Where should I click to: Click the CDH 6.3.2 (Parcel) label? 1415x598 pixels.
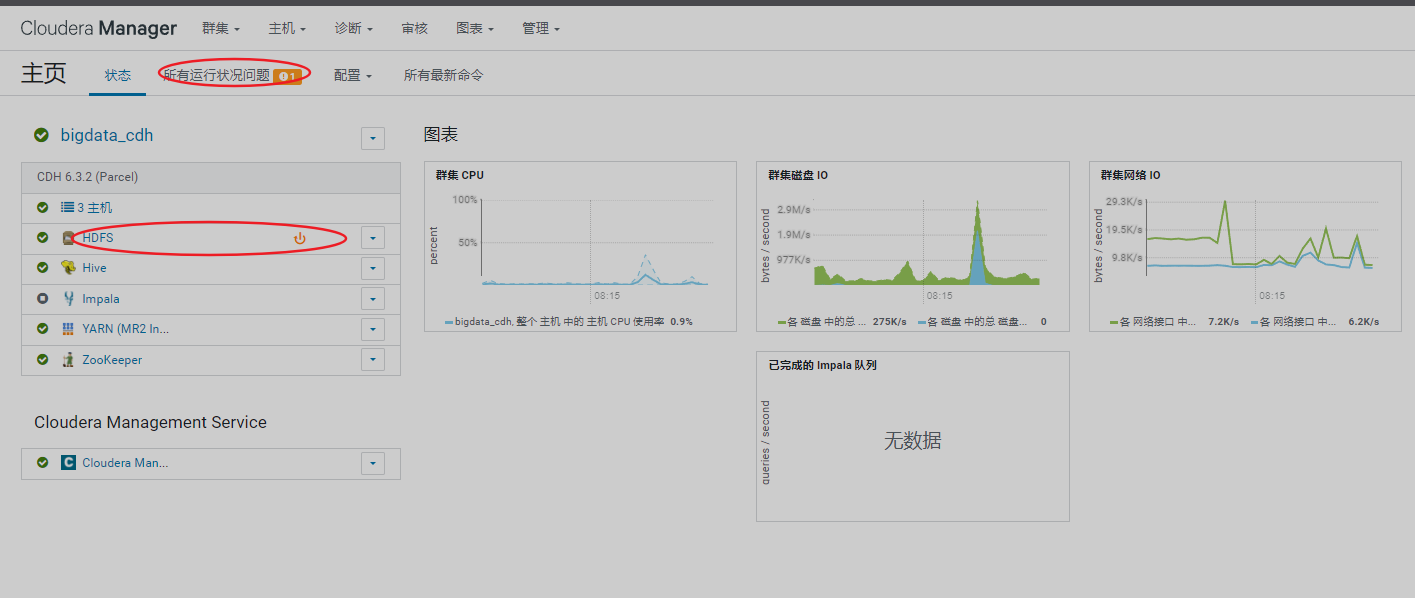(x=87, y=177)
